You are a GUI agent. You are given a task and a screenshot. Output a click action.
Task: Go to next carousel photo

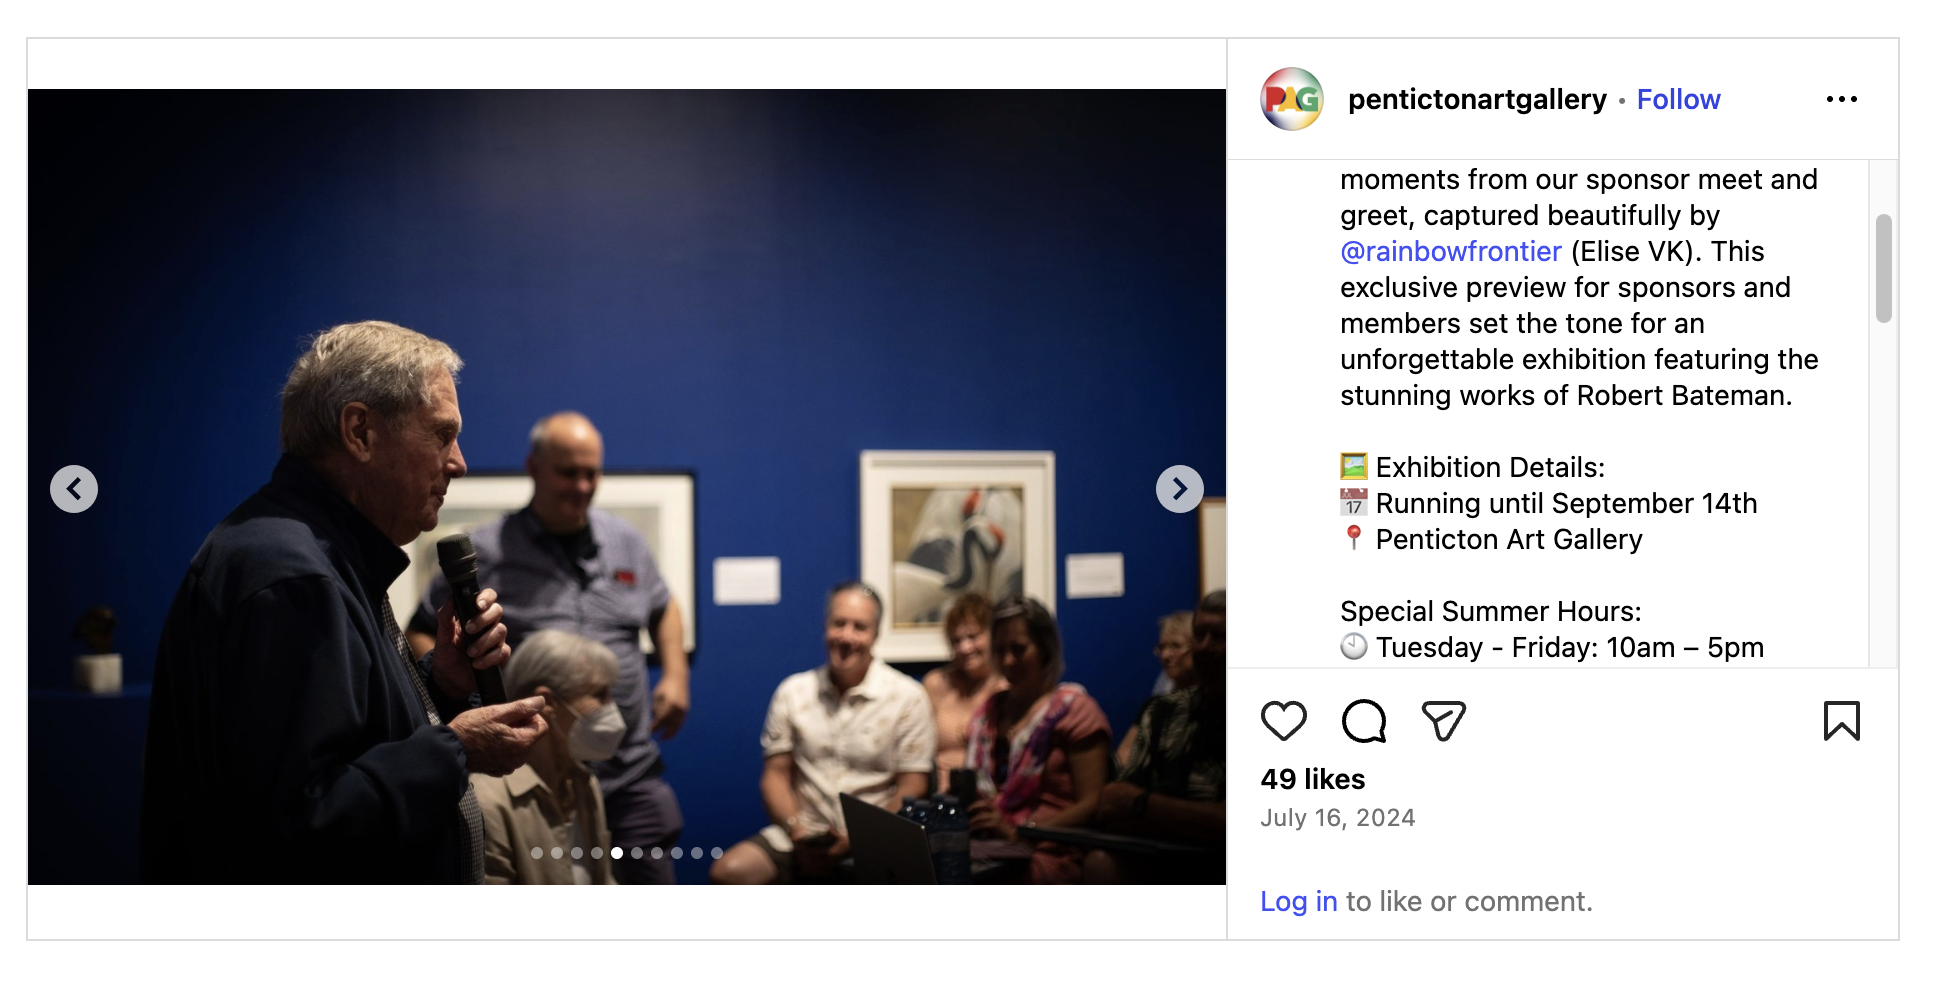point(1180,489)
